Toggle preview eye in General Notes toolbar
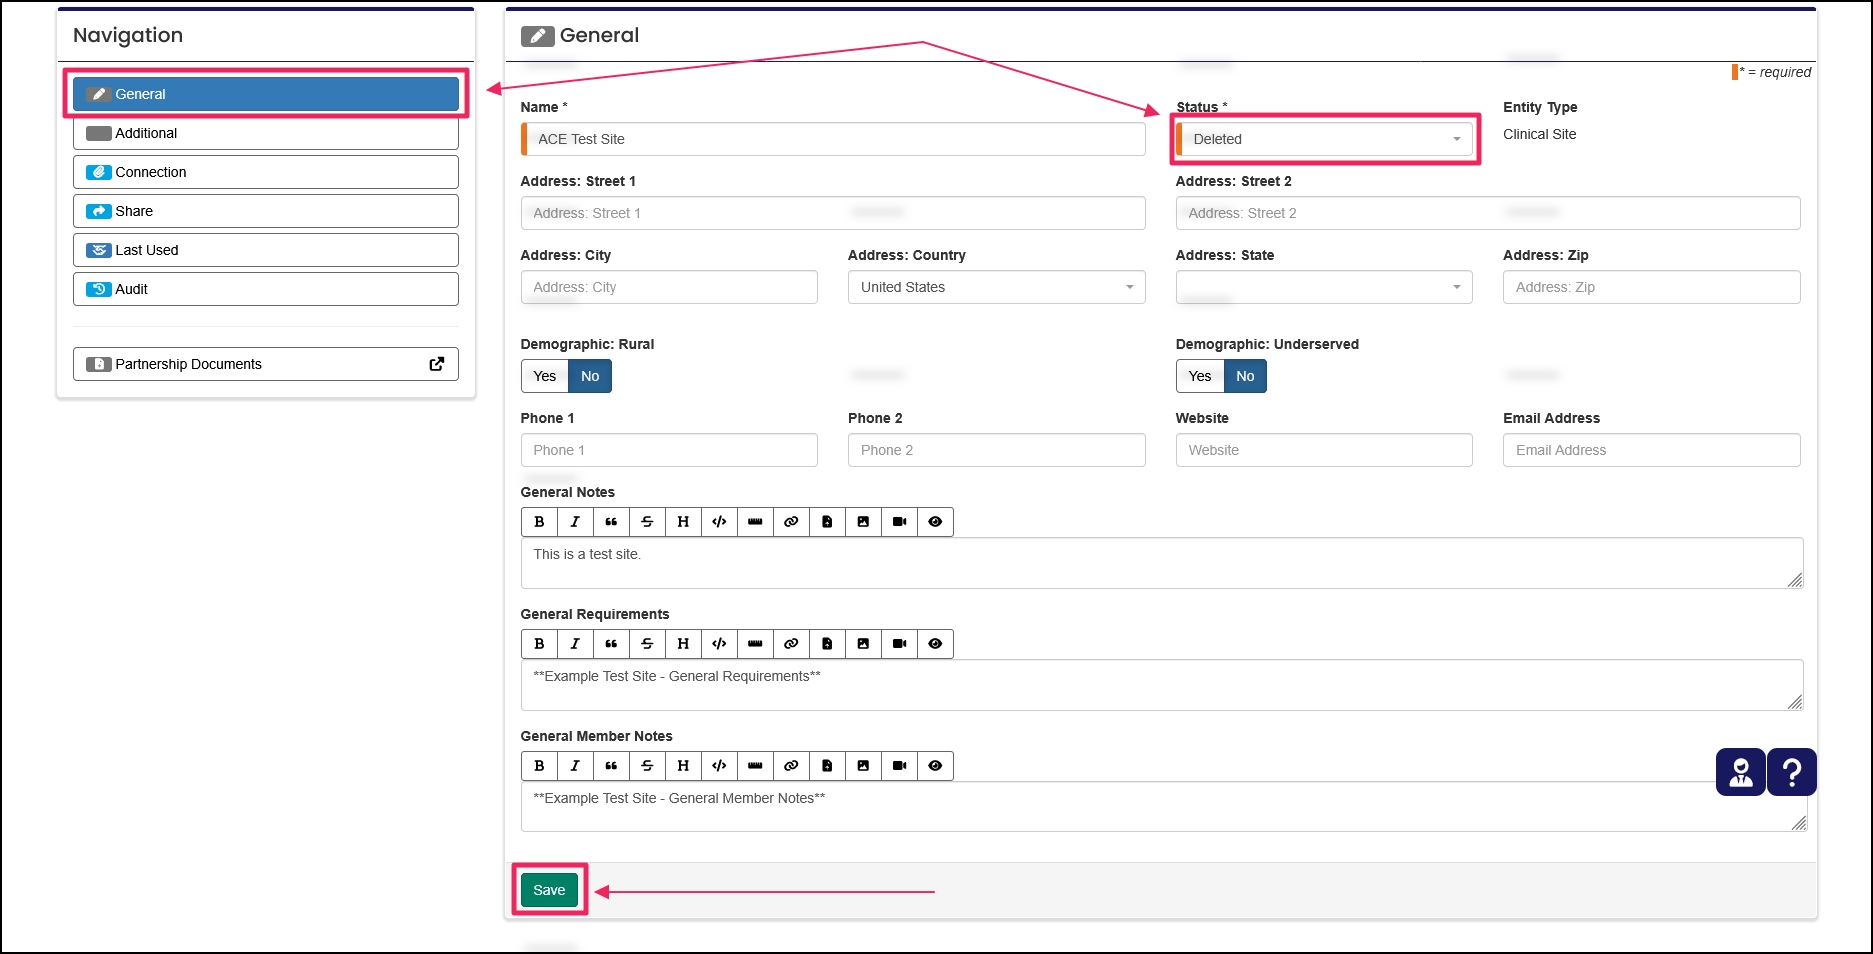 [x=935, y=522]
